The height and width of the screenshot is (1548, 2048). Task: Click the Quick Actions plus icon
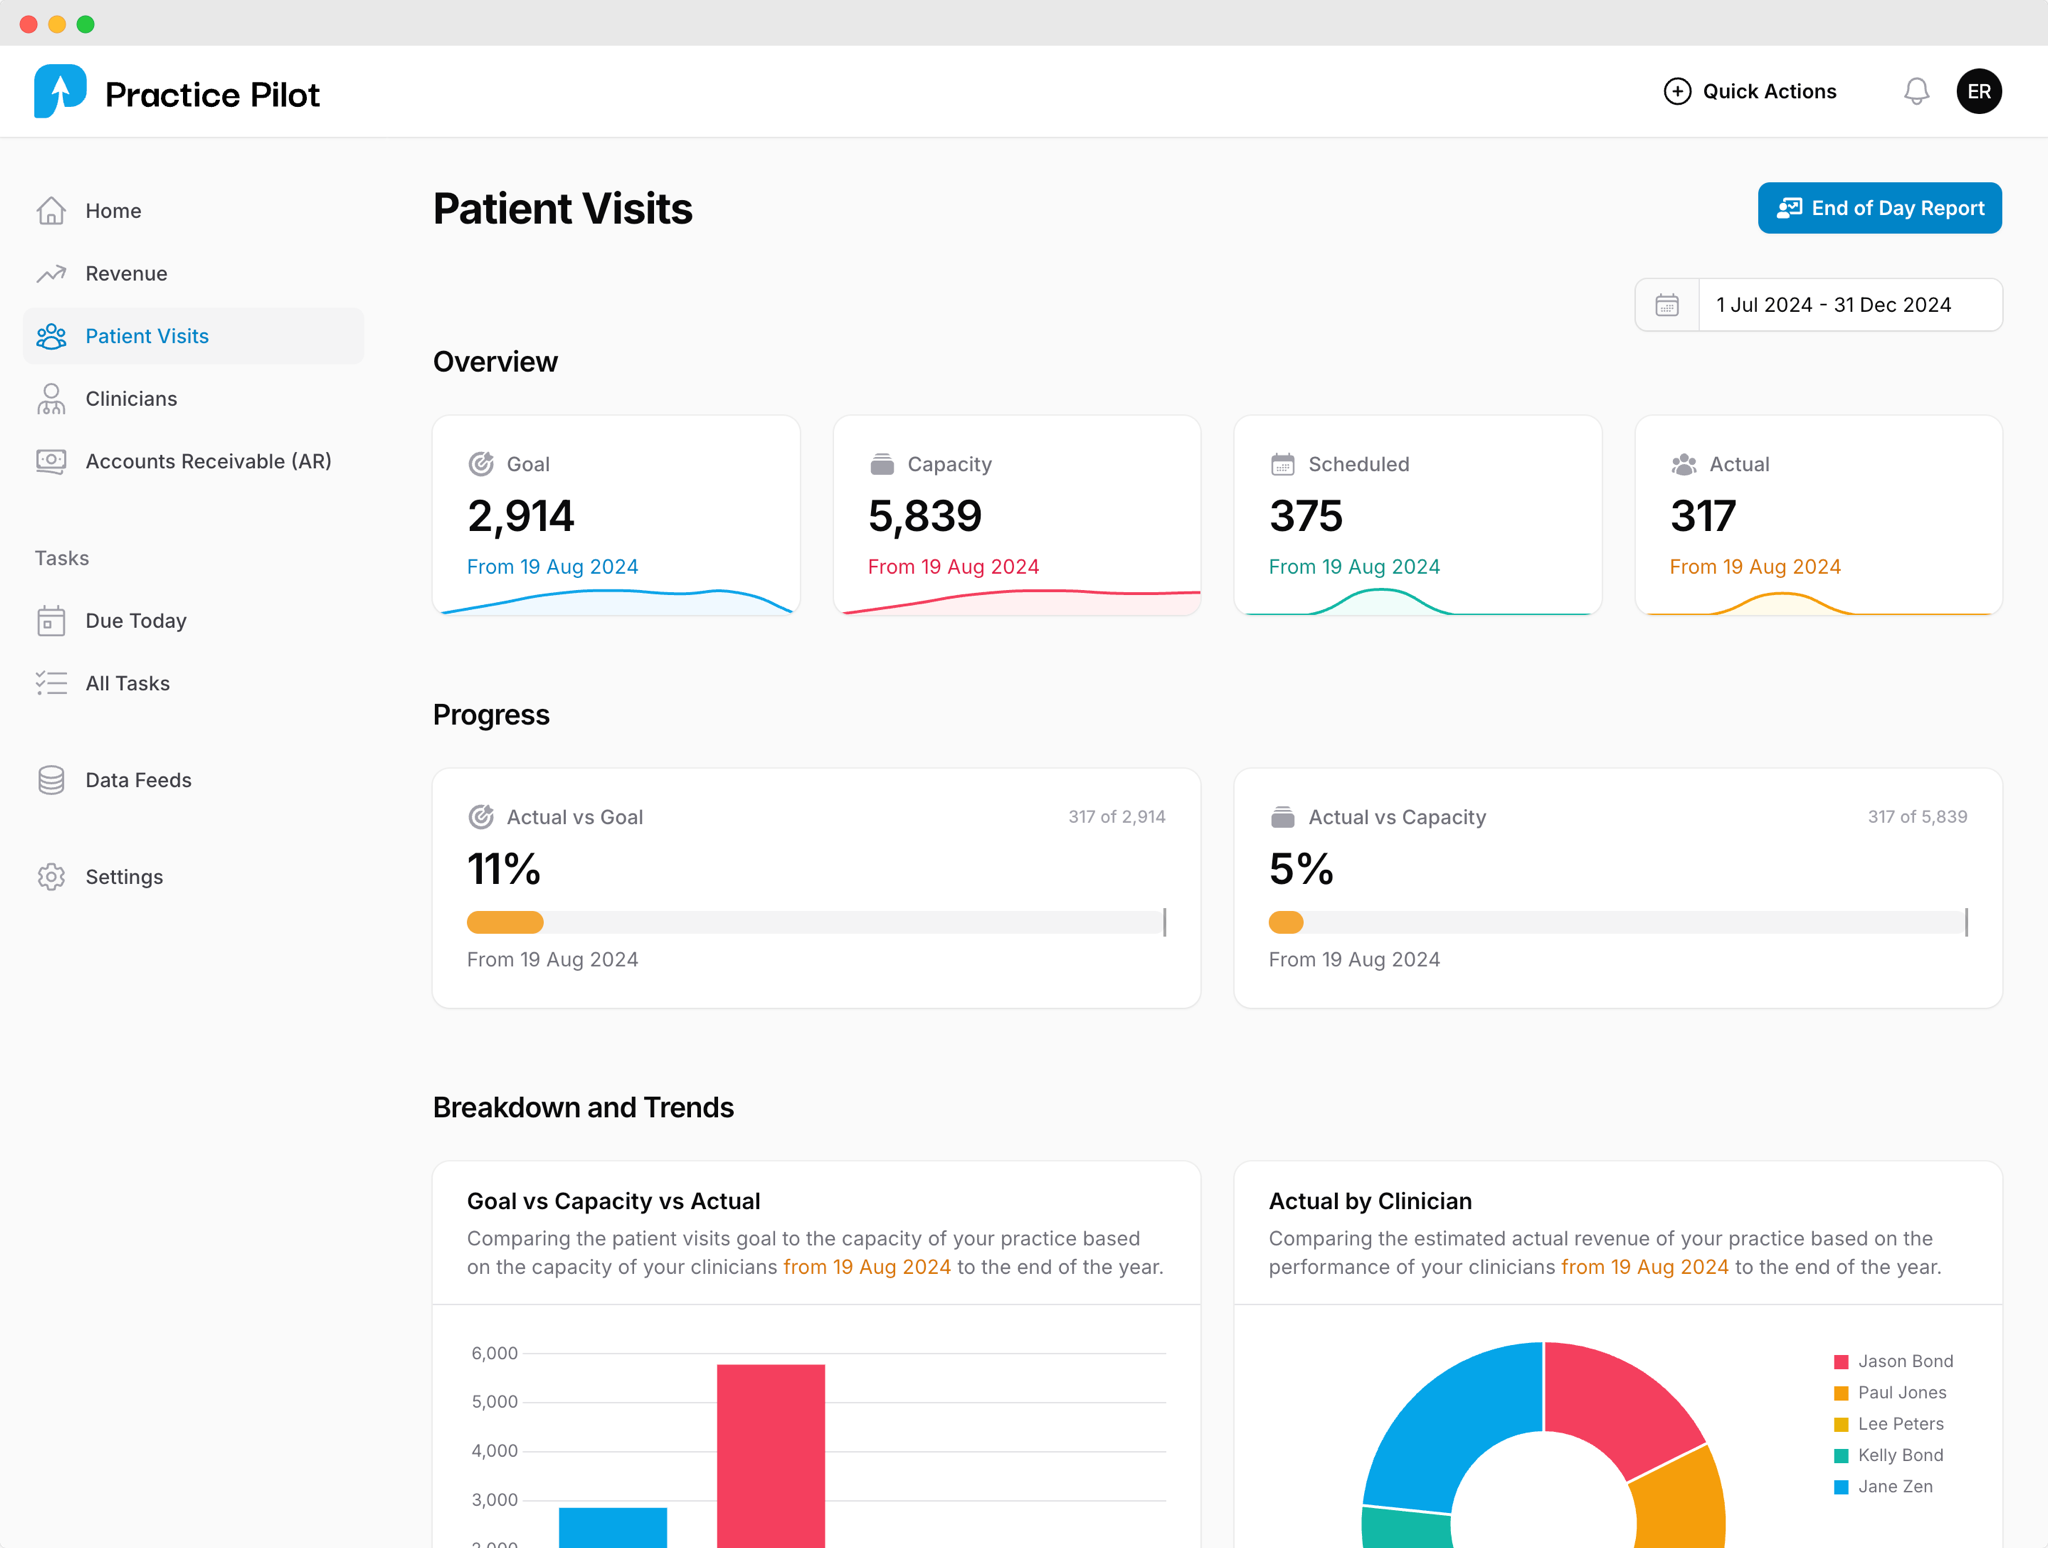[x=1677, y=92]
